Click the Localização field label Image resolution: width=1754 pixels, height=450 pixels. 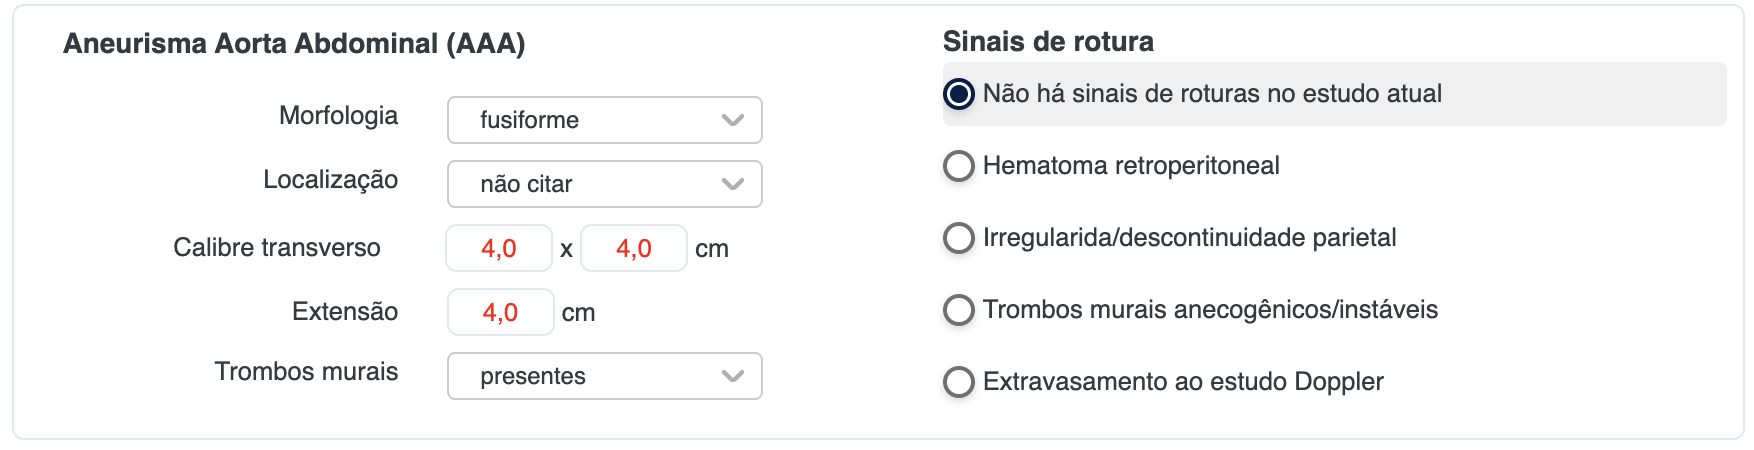click(330, 180)
